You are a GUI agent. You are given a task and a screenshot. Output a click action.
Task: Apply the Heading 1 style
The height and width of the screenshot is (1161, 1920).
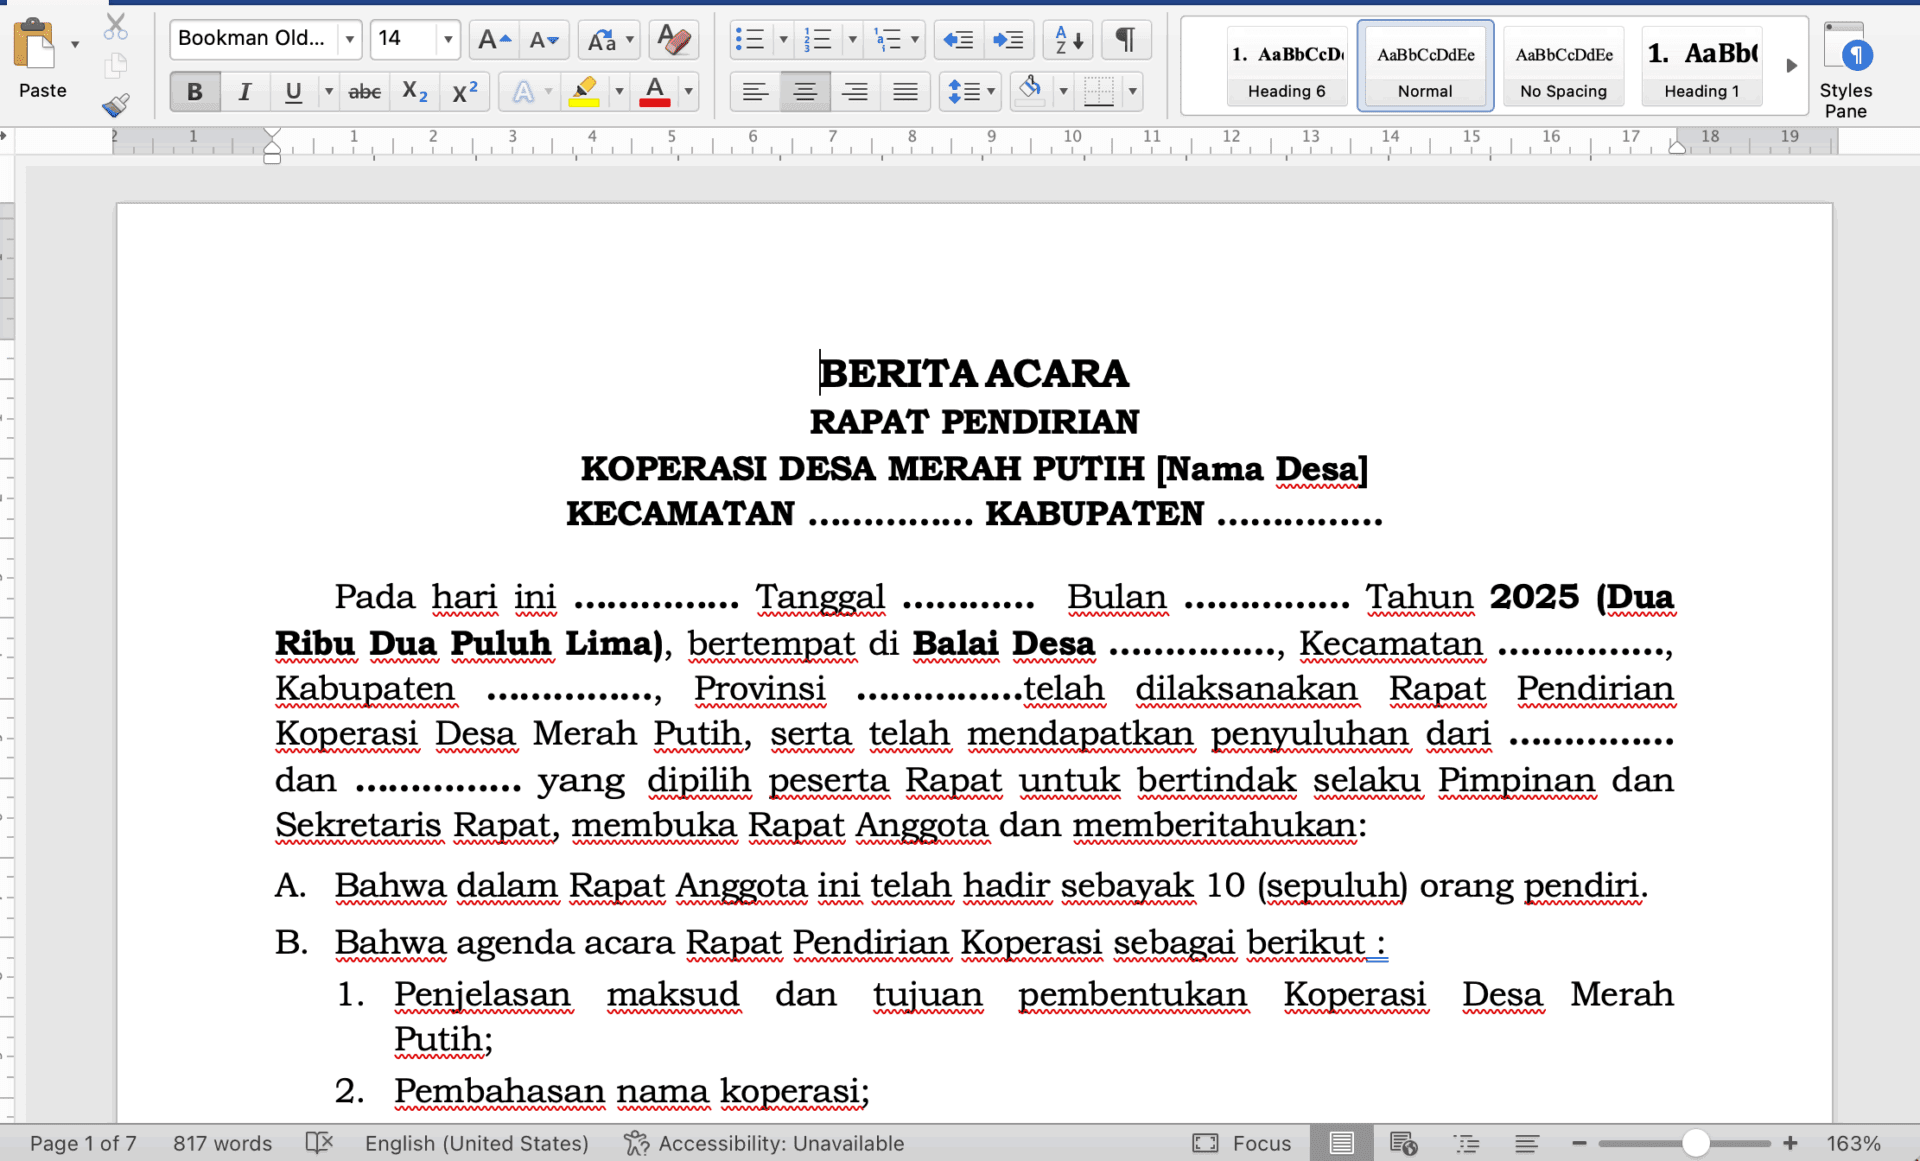[x=1701, y=65]
